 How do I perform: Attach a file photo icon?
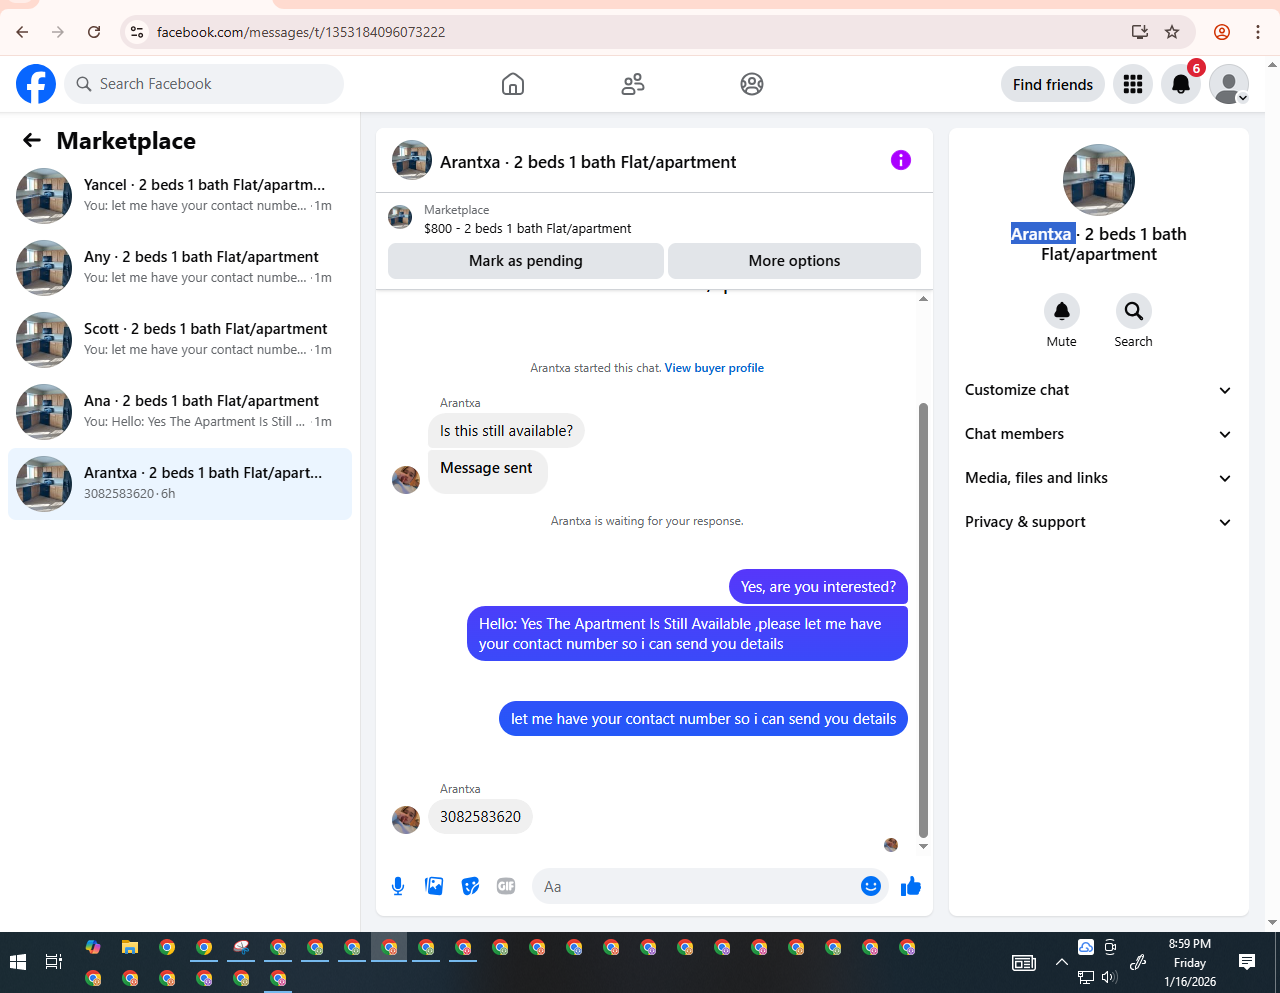[434, 886]
